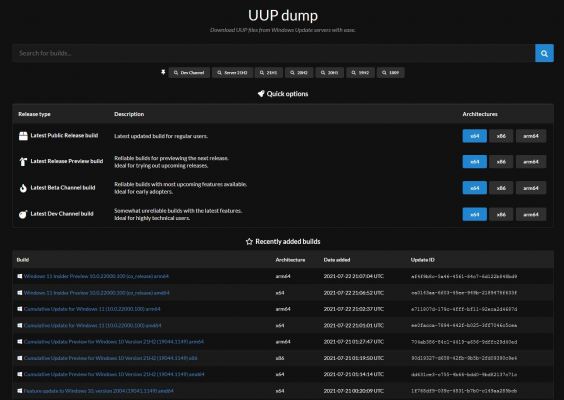Click the Architectures column header in Quick options

480,114
